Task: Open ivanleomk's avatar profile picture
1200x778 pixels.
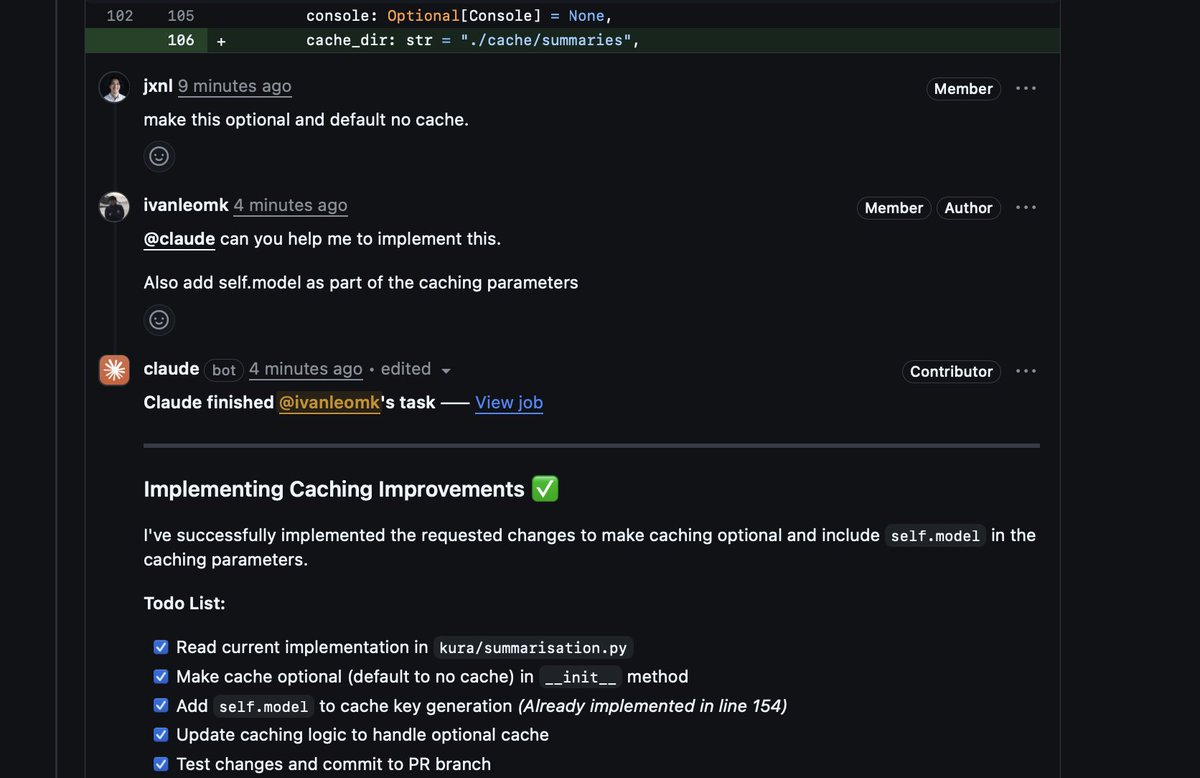Action: [114, 207]
